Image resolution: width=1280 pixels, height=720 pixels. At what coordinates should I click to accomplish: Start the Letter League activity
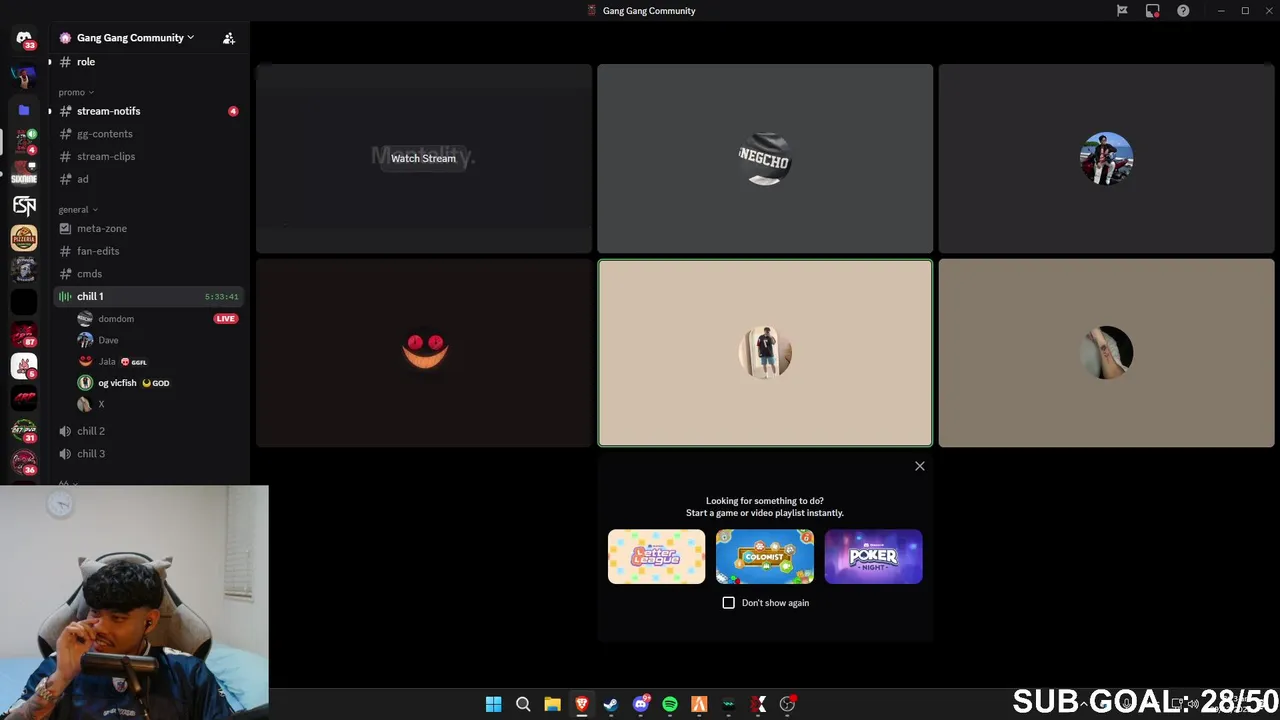(656, 556)
